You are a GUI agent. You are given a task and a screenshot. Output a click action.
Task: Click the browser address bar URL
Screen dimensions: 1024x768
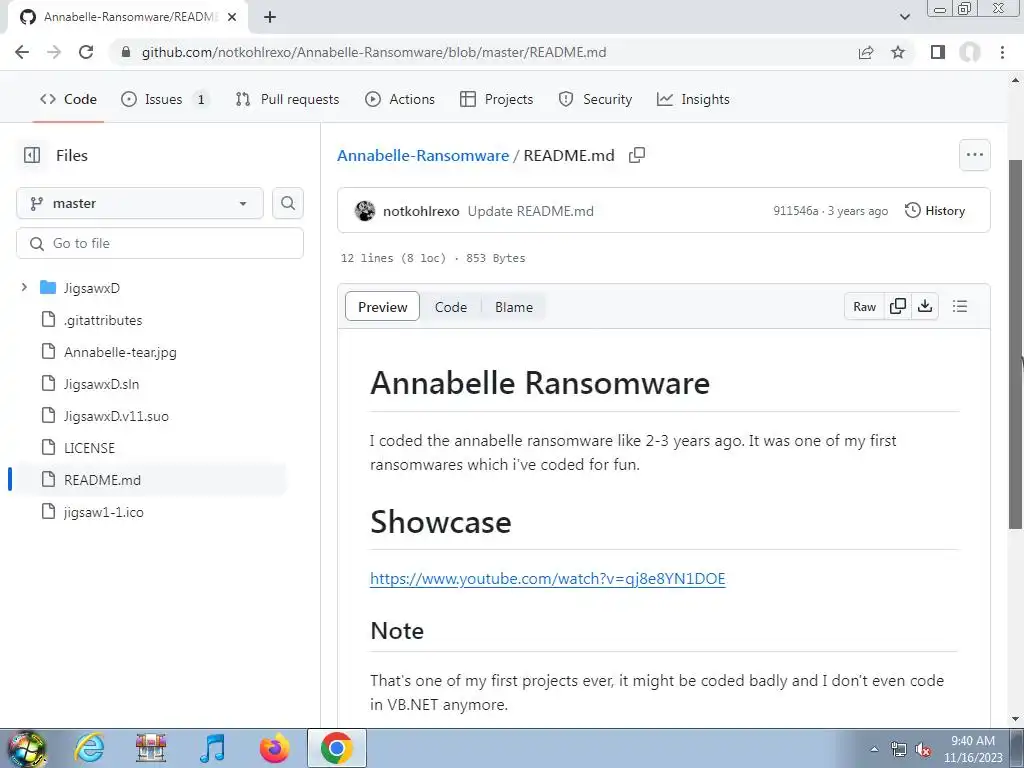click(374, 52)
